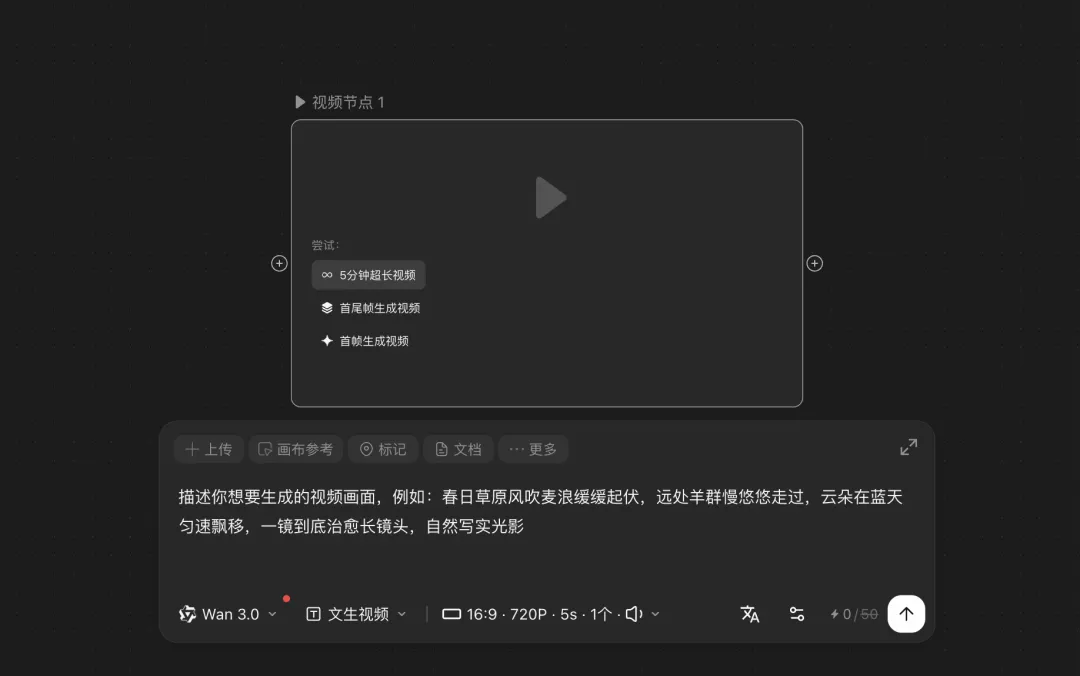Expand the prompt editor to full size
The image size is (1080, 676).
click(x=908, y=447)
